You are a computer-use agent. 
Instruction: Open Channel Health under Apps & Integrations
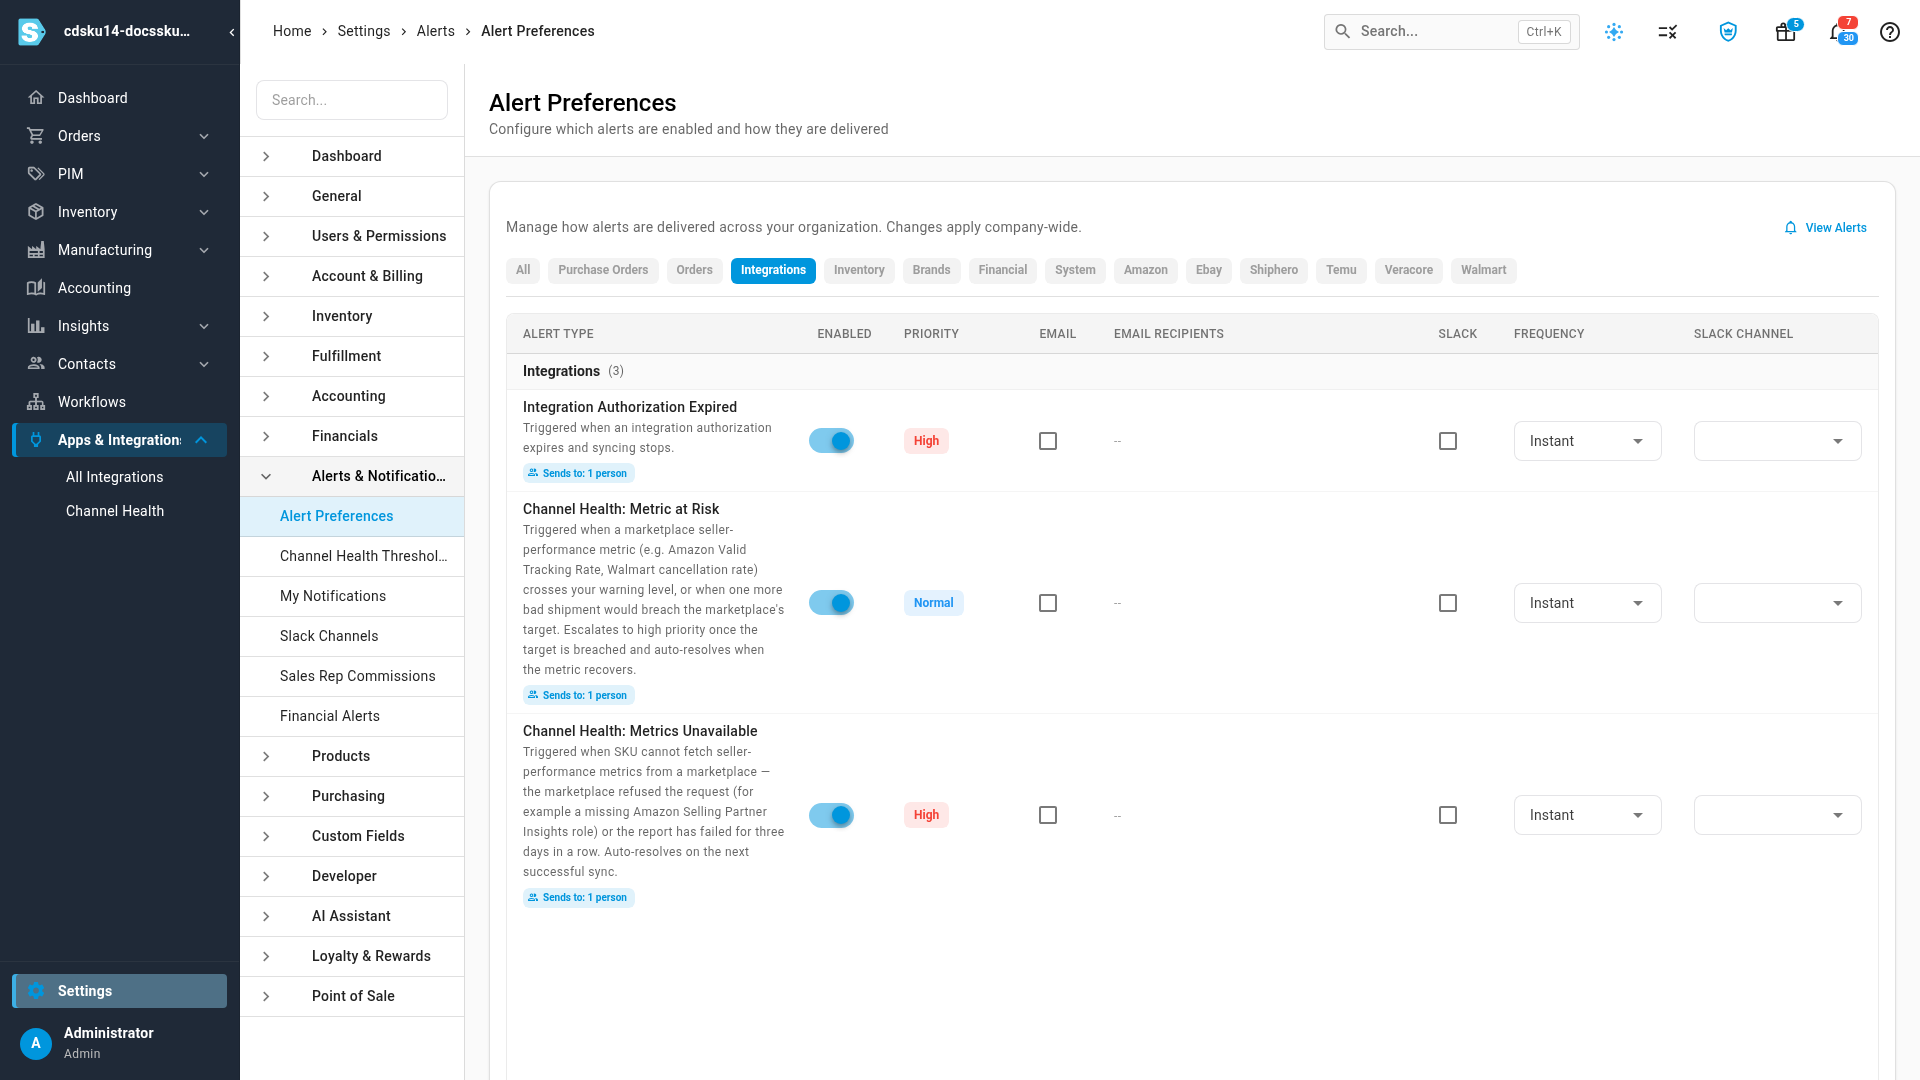click(115, 511)
